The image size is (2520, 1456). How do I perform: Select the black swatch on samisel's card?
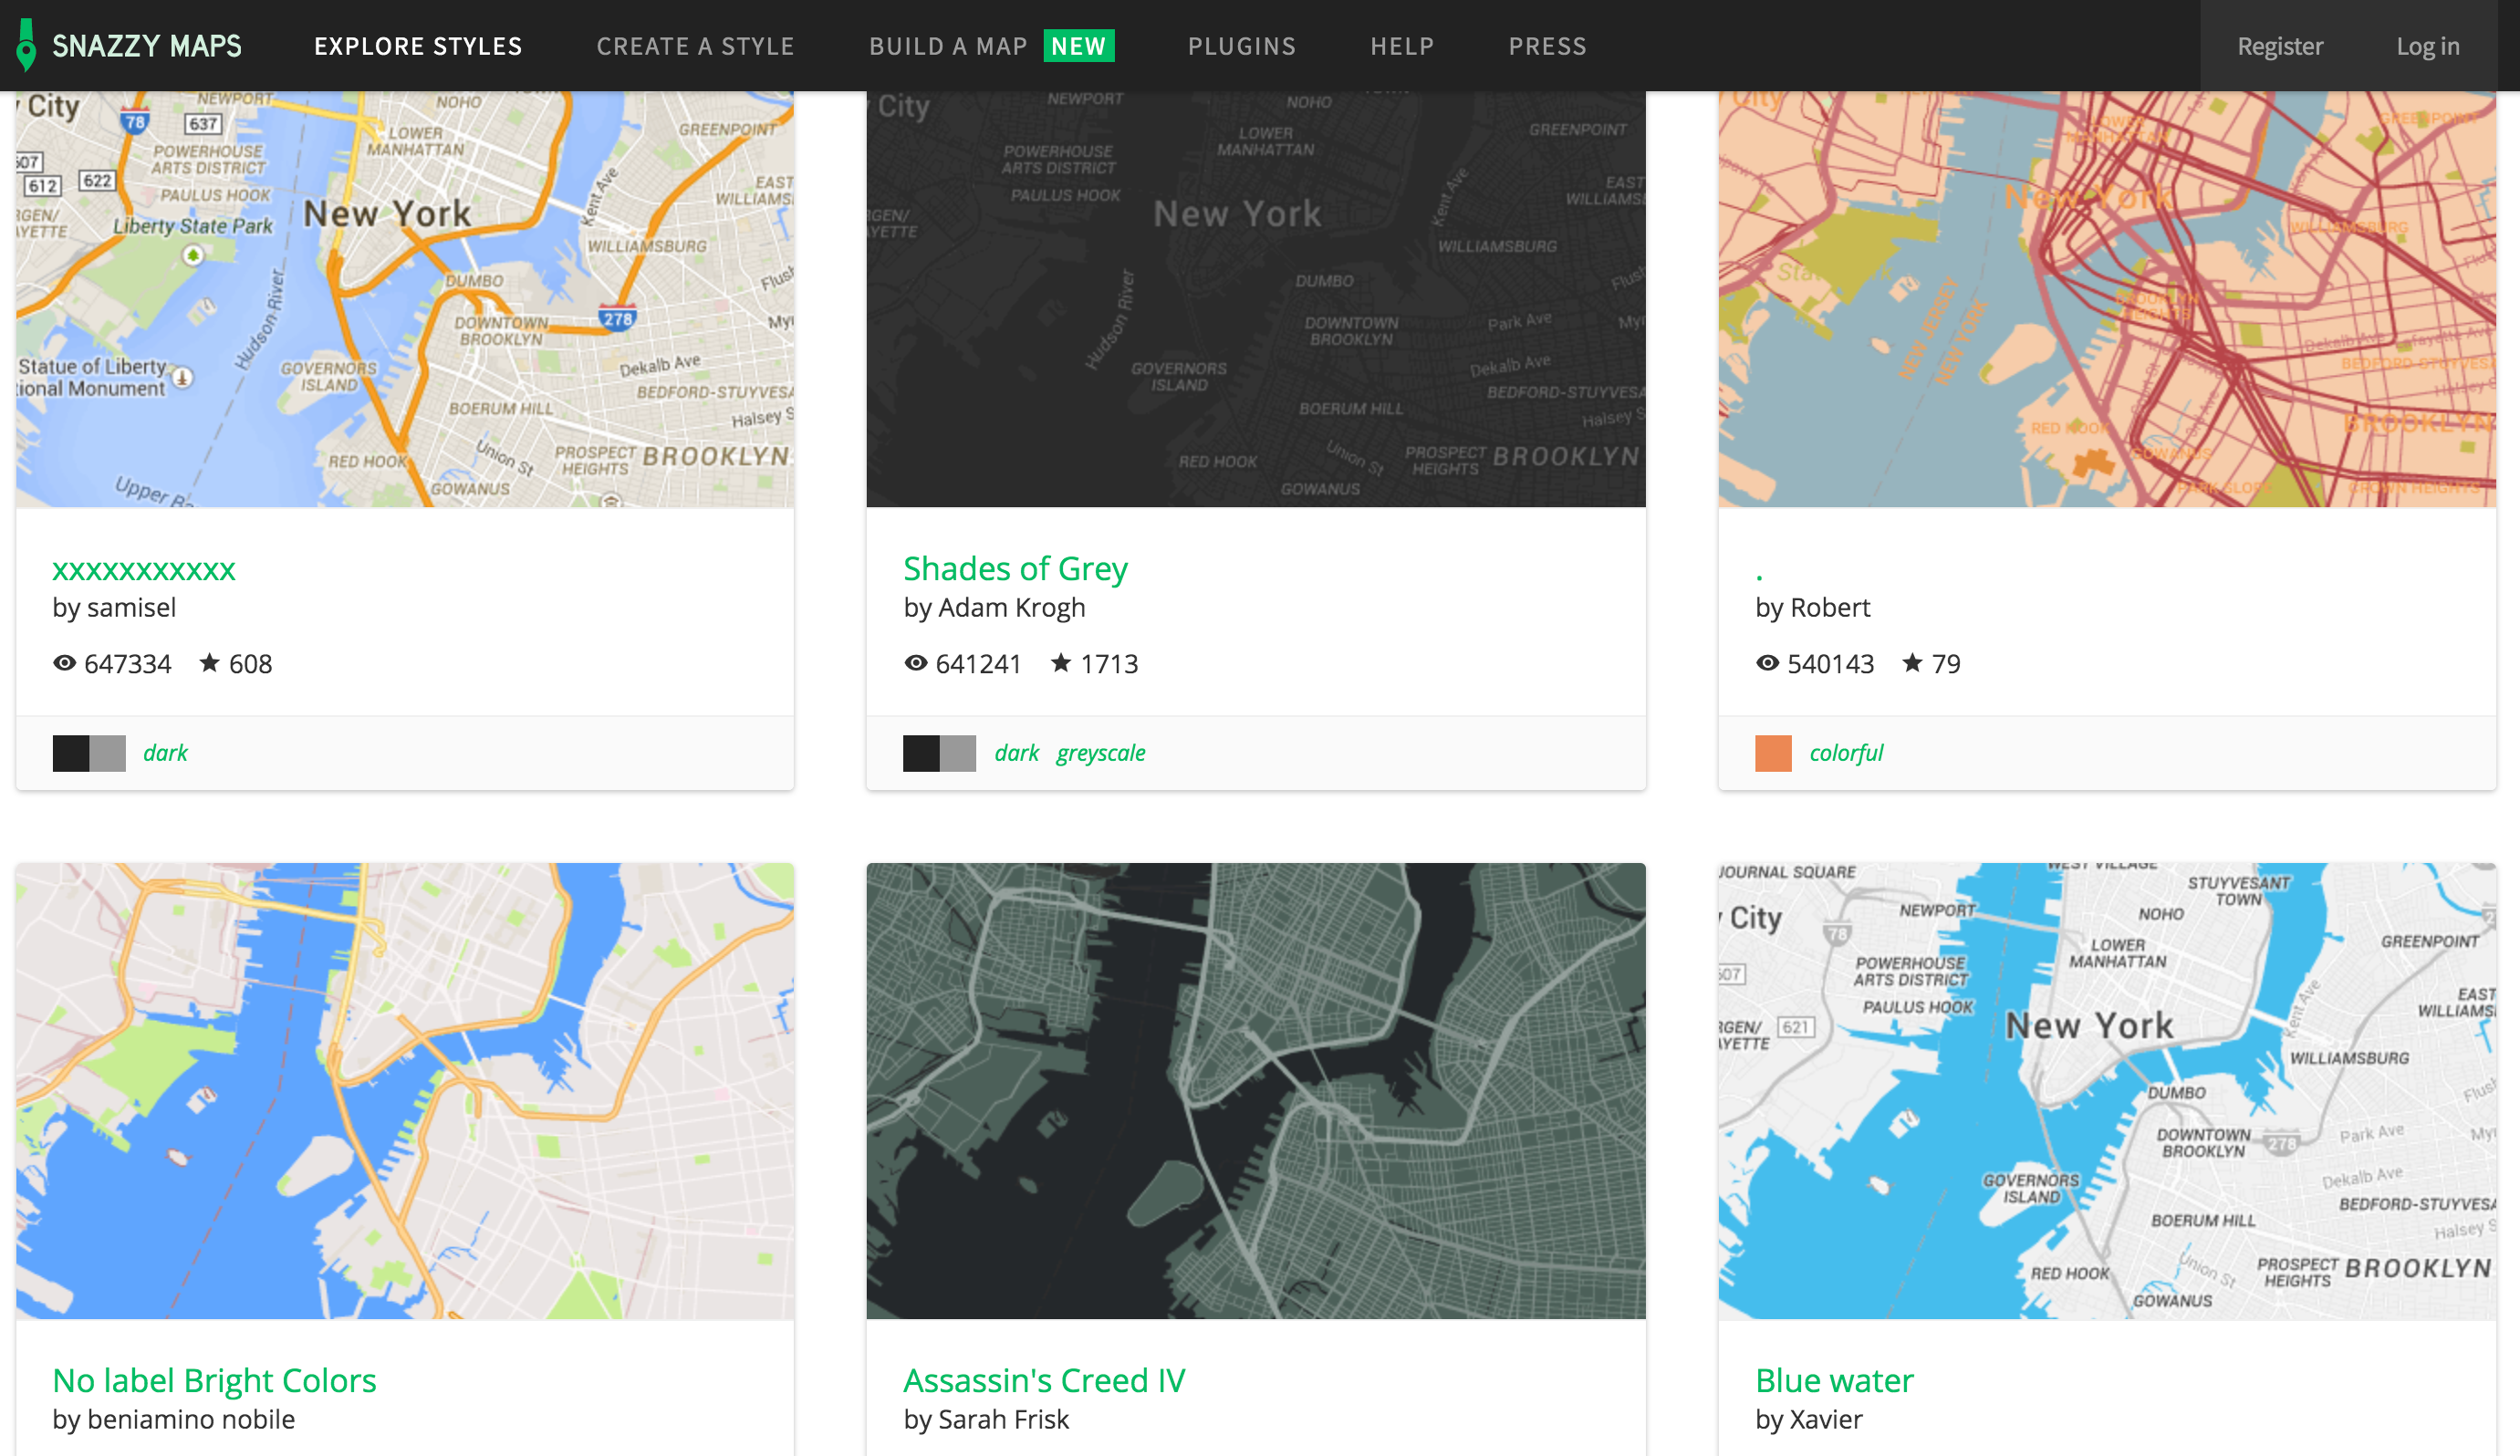tap(71, 753)
